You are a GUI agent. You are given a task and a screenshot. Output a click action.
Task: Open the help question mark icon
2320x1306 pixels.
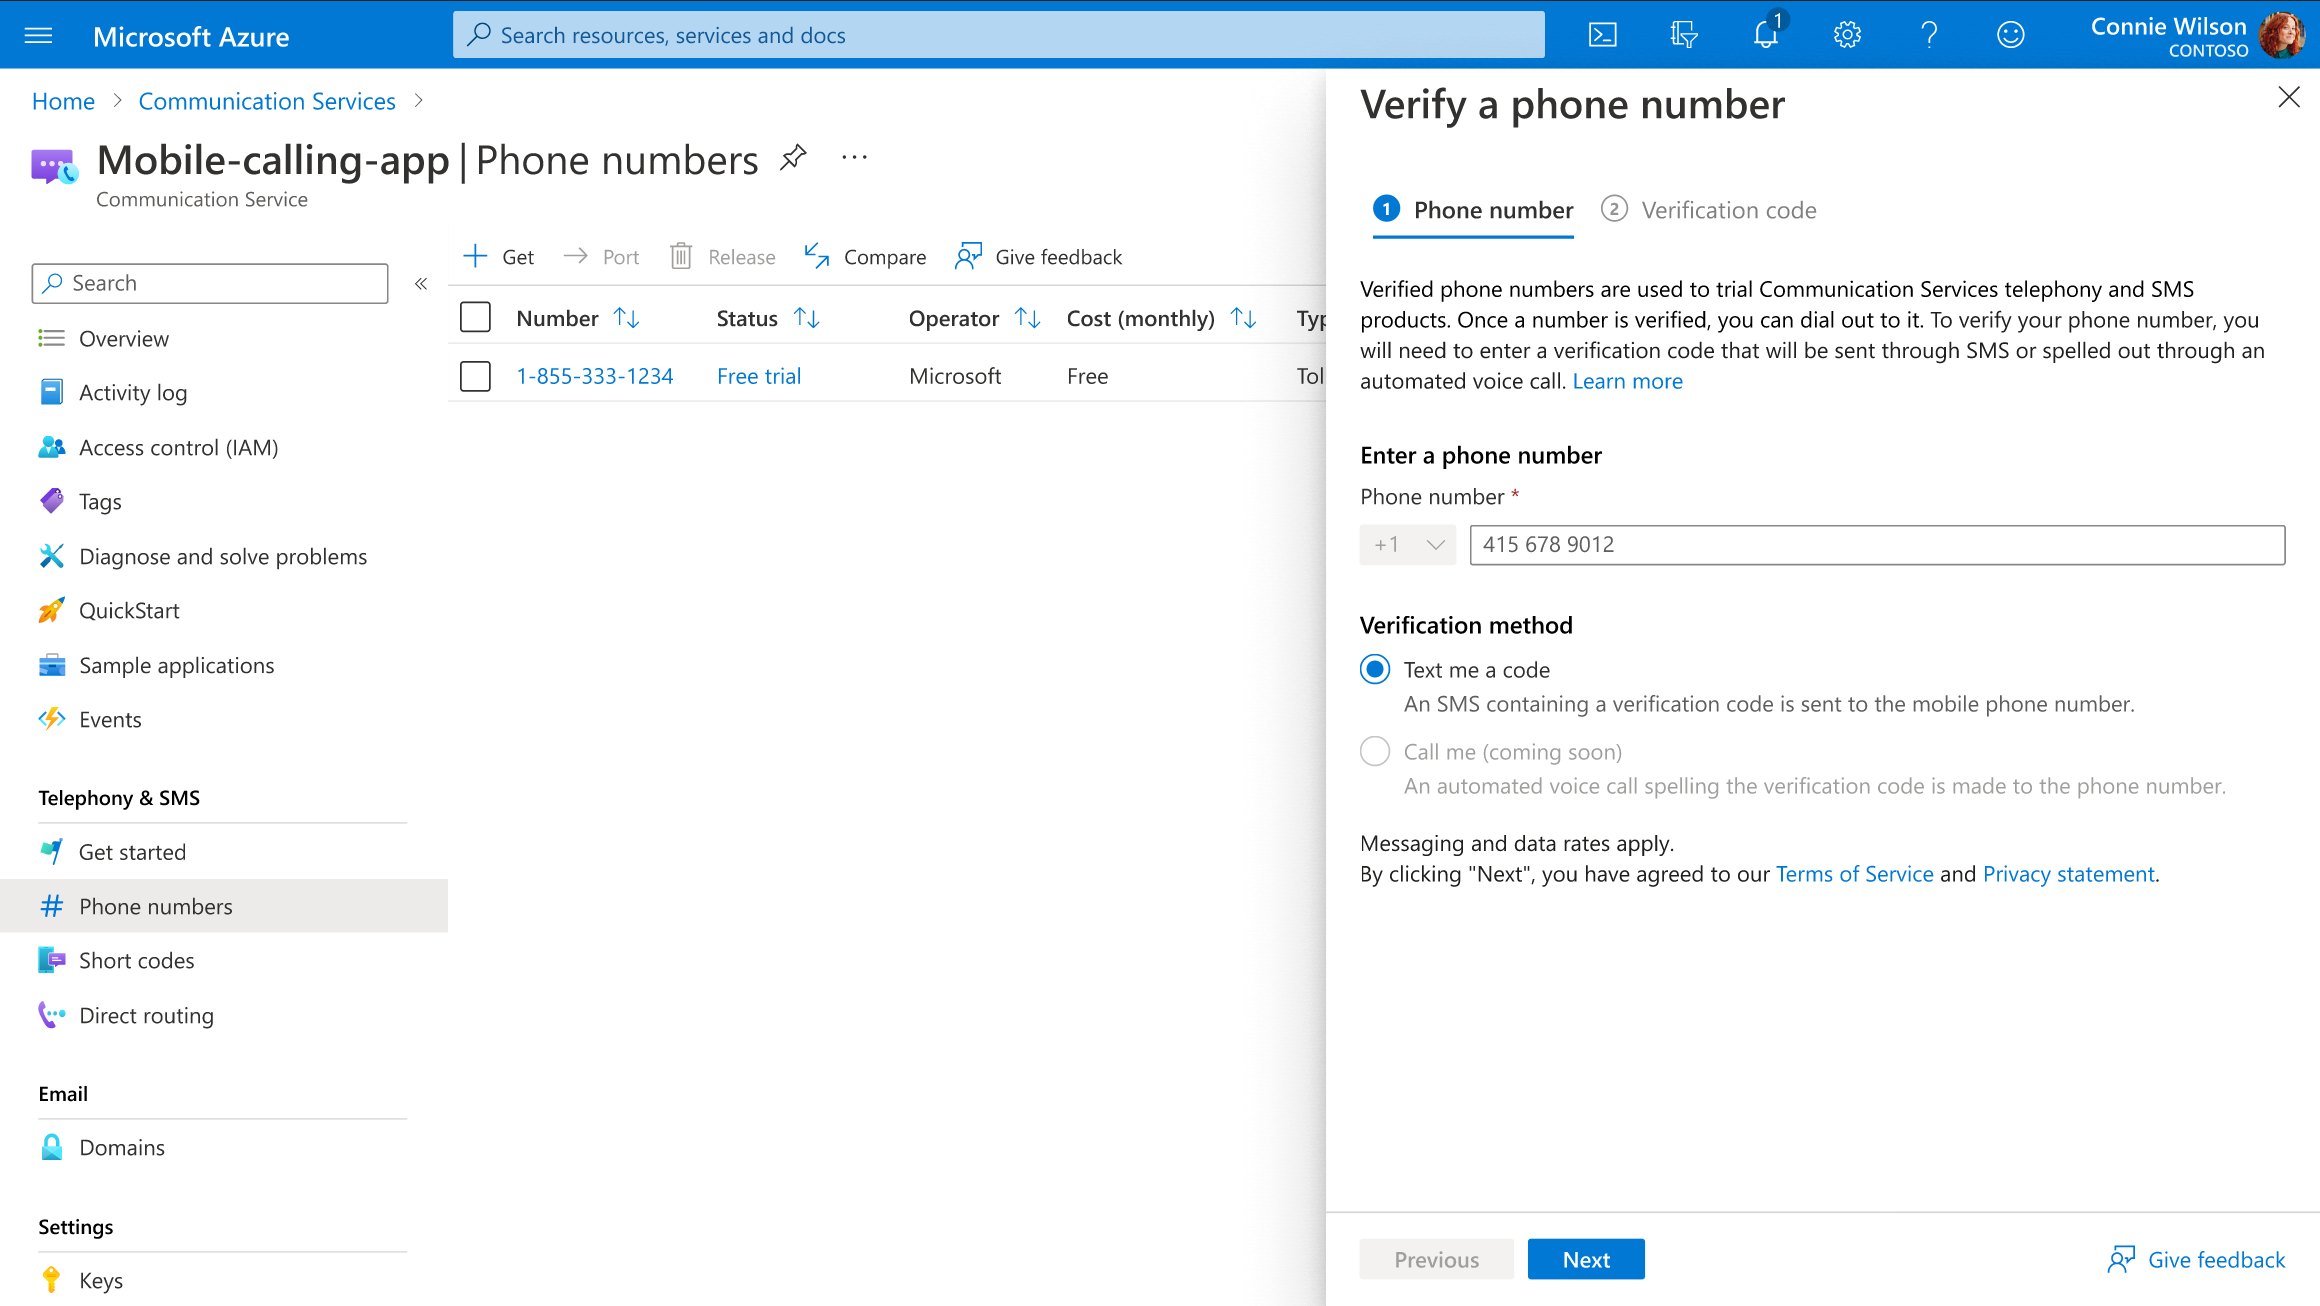tap(1929, 35)
